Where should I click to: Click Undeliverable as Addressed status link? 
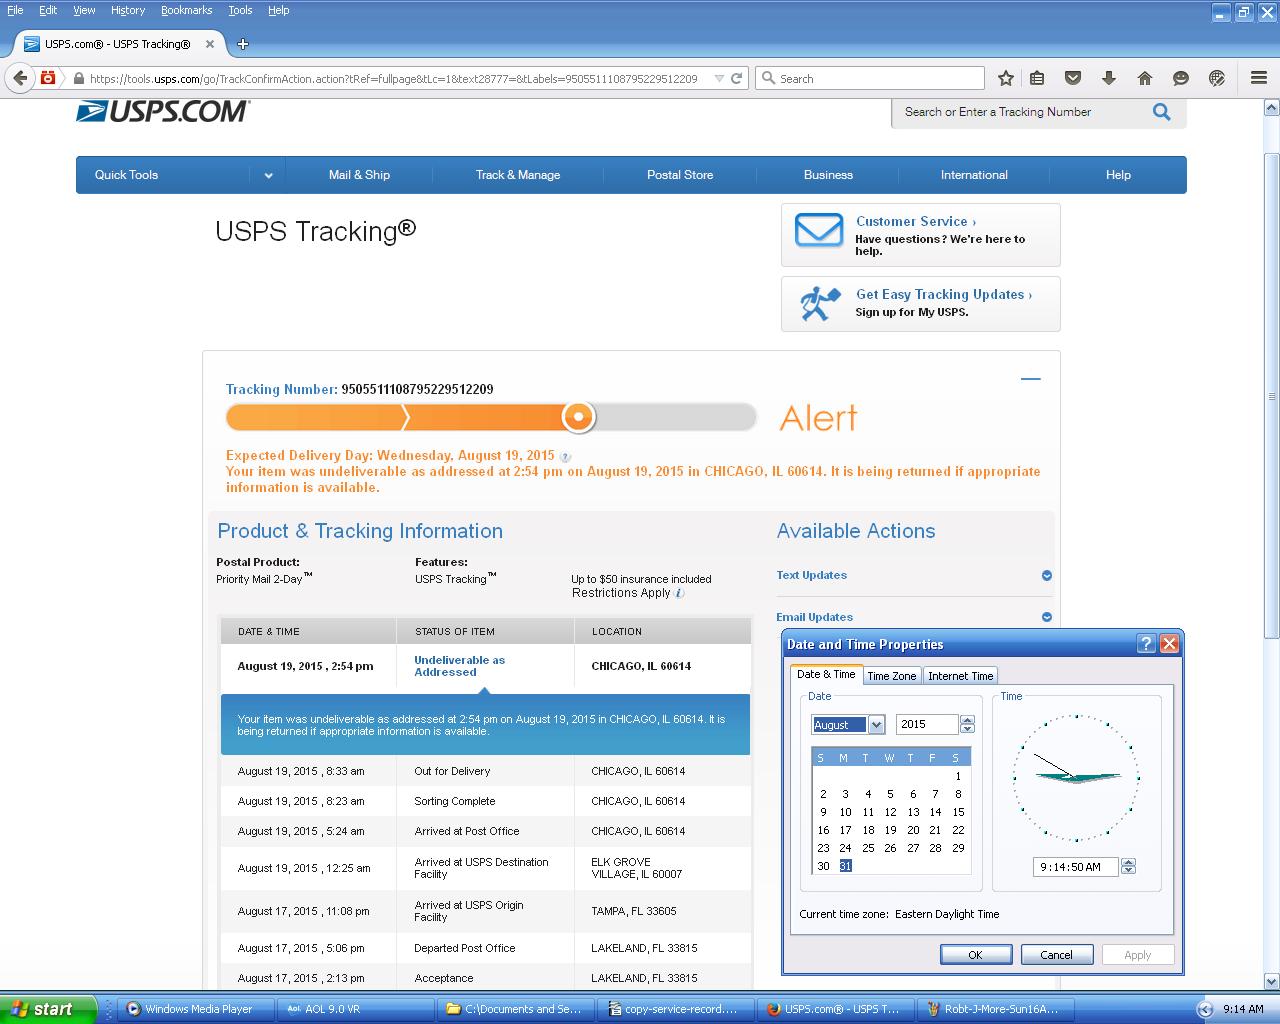click(x=460, y=666)
